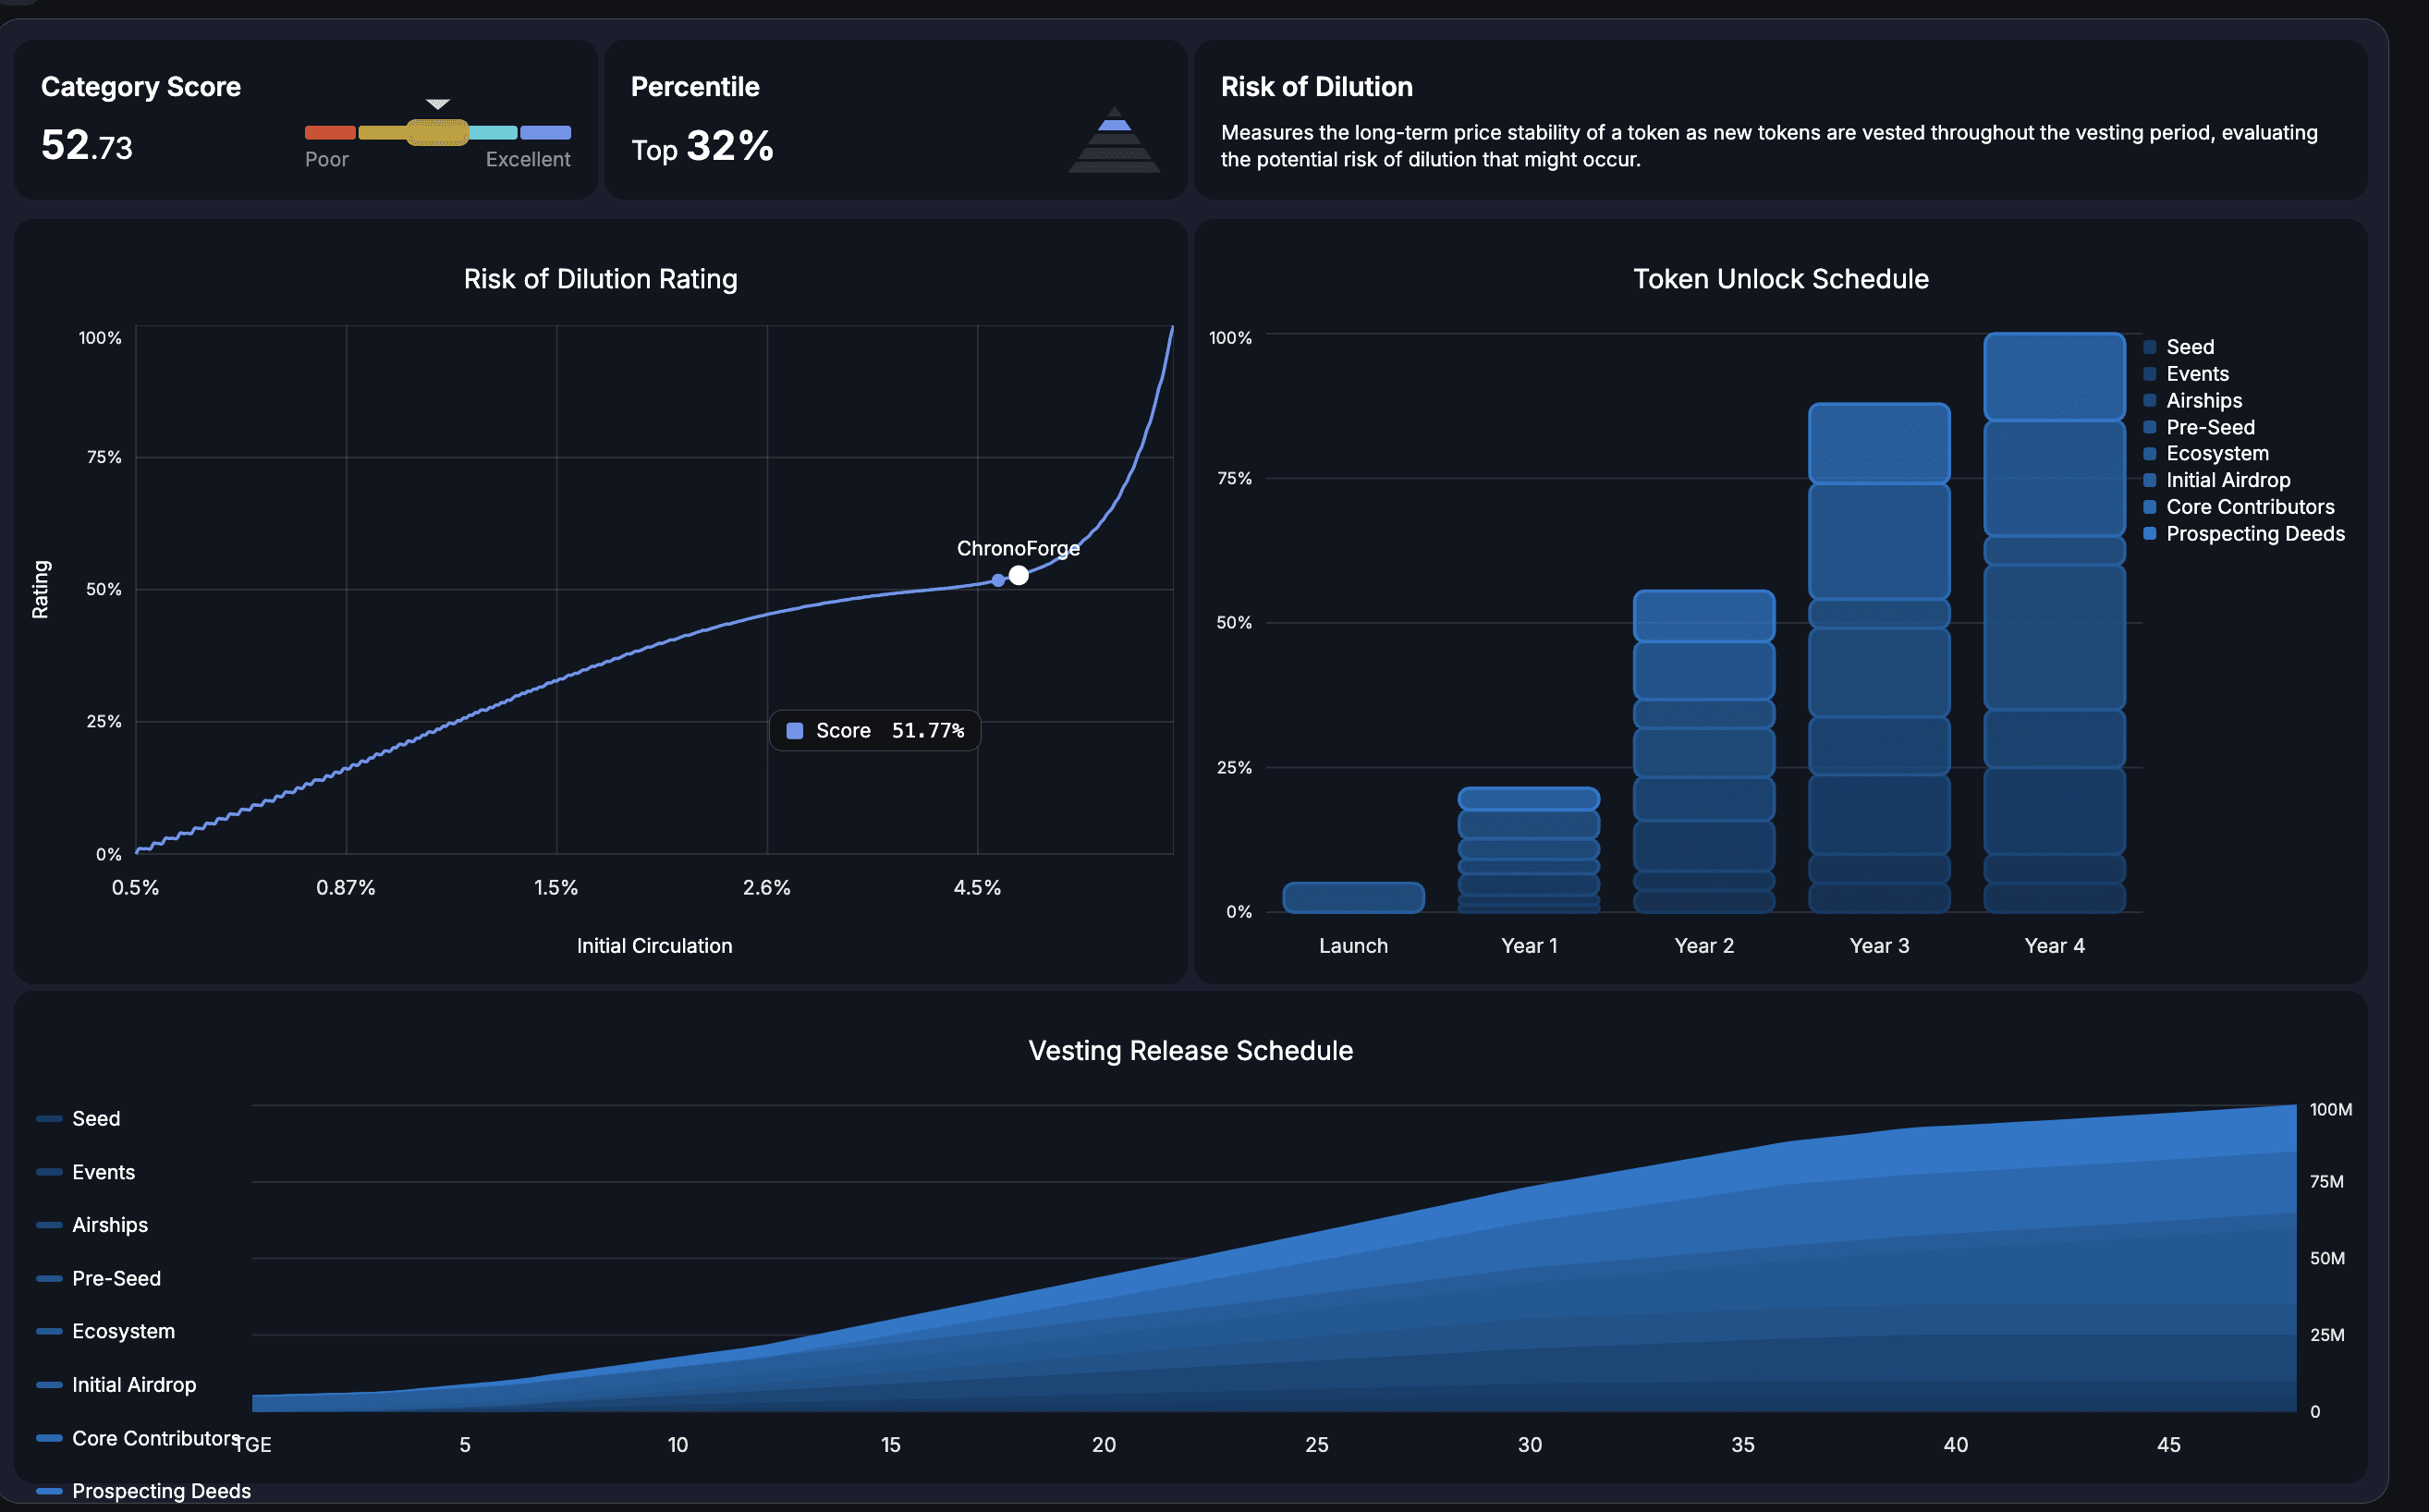The image size is (2429, 1512).
Task: Toggle Pre-Seed line in Vesting Release legend
Action: 98,1278
